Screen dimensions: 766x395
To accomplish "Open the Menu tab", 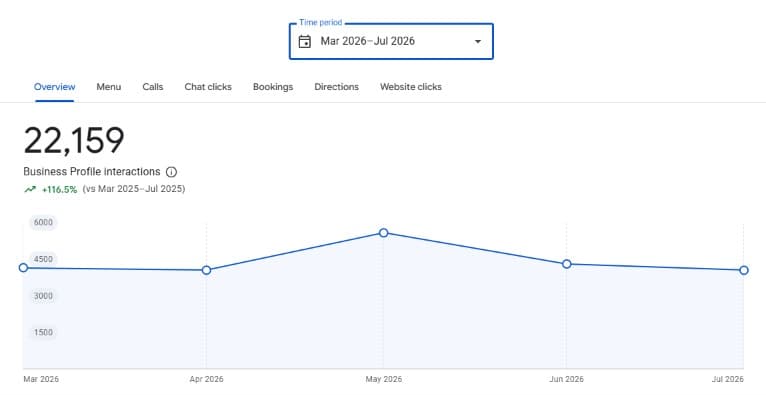I will (108, 87).
